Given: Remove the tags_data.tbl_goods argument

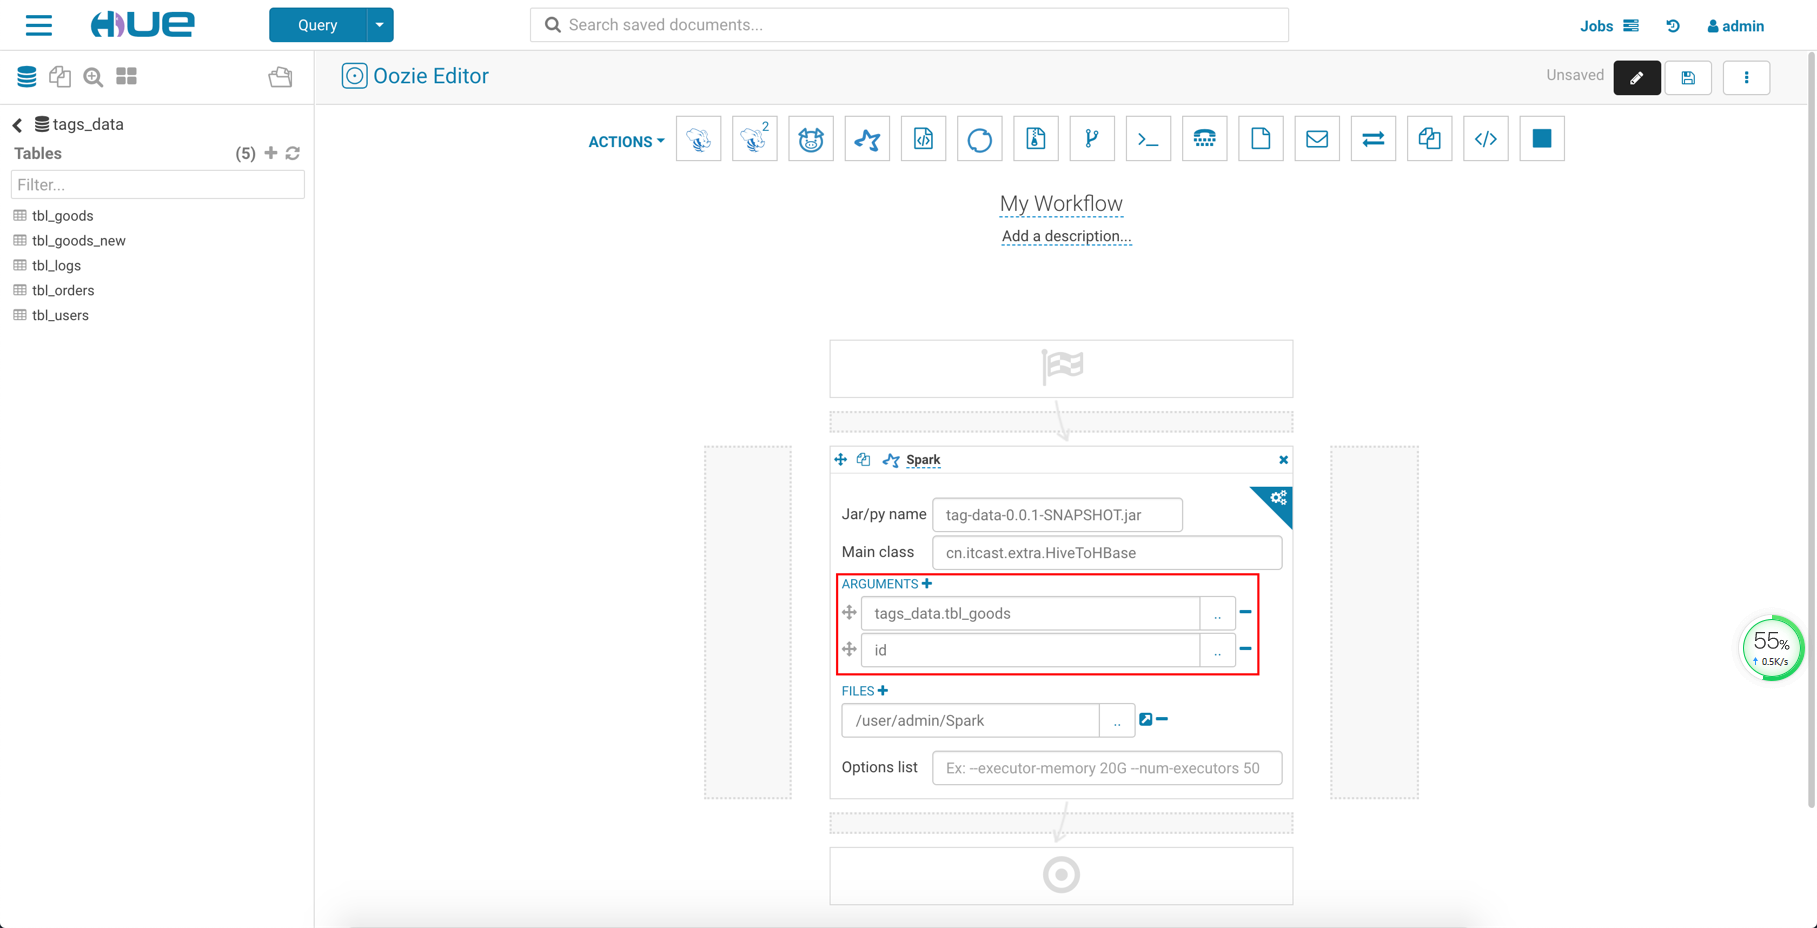Looking at the screenshot, I should pyautogui.click(x=1246, y=612).
